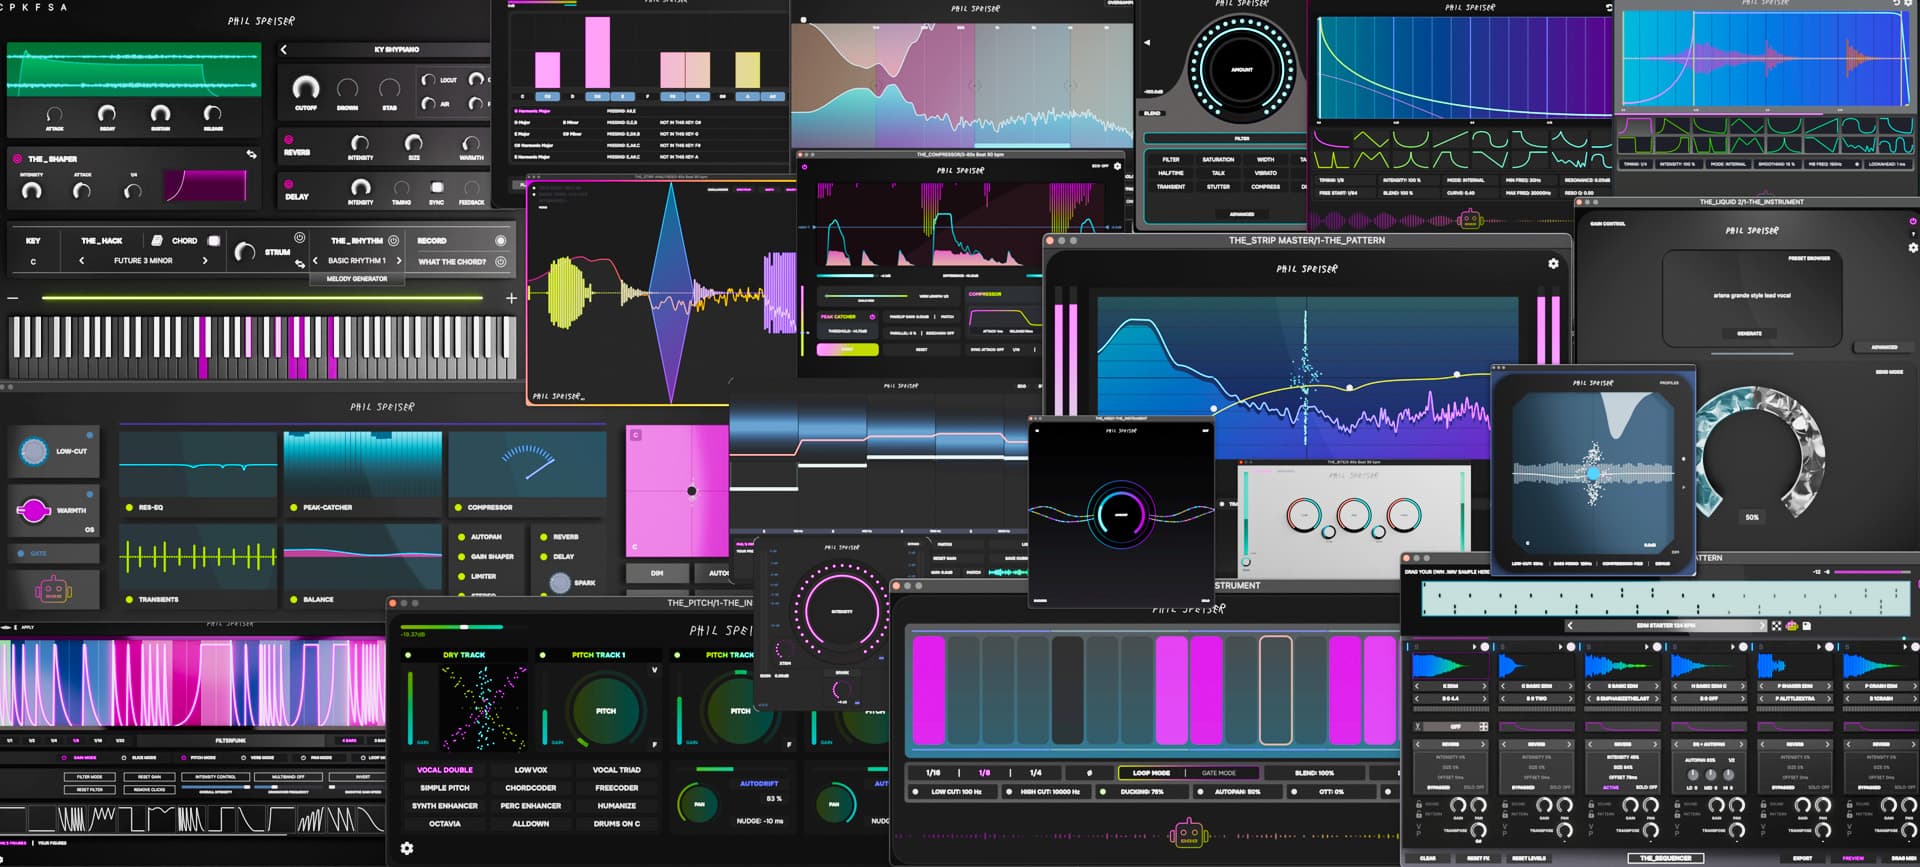1920x867 pixels.
Task: Toggle the DELAY power button
Action: (289, 184)
